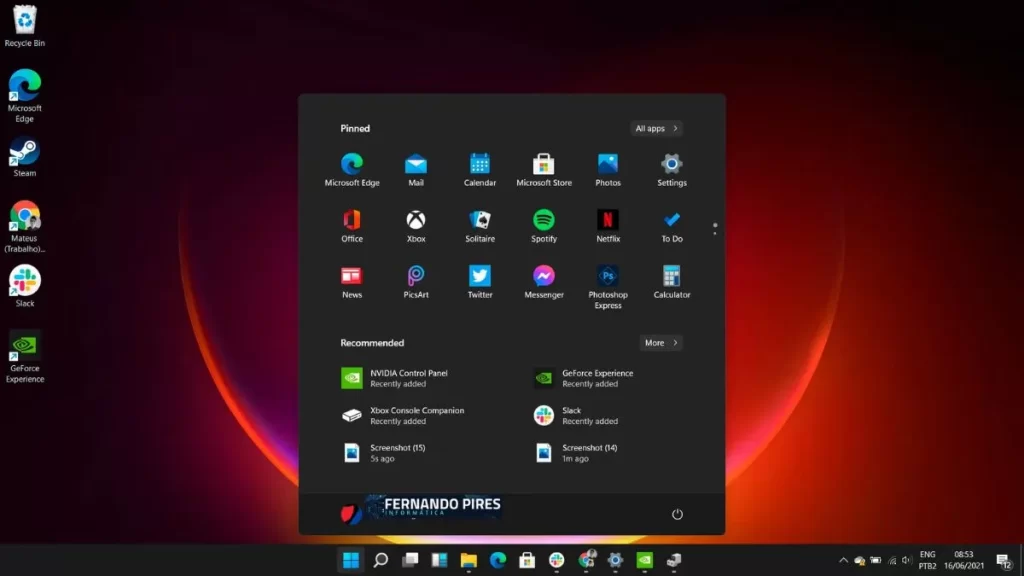Open Screenshot (14) recent file
Image resolution: width=1024 pixels, height=576 pixels.
(575, 453)
